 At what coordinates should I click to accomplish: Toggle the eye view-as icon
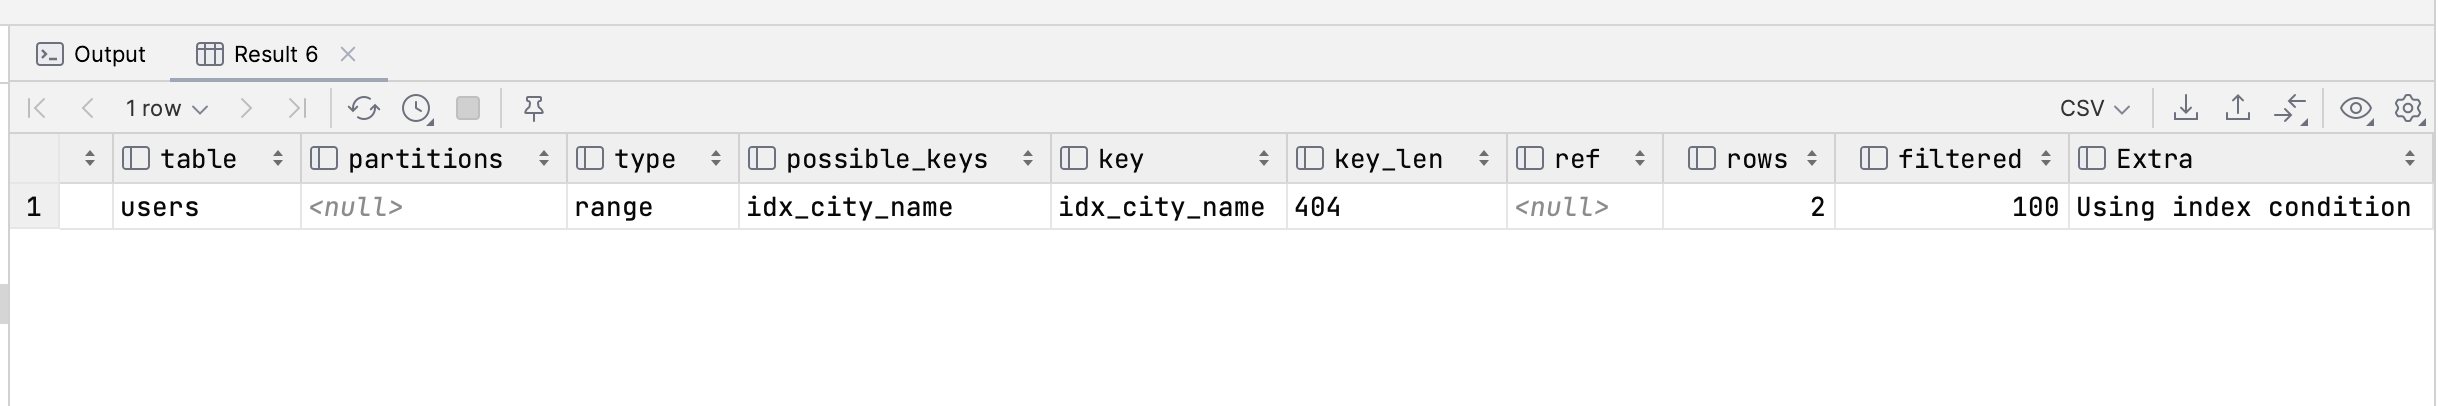click(2356, 108)
